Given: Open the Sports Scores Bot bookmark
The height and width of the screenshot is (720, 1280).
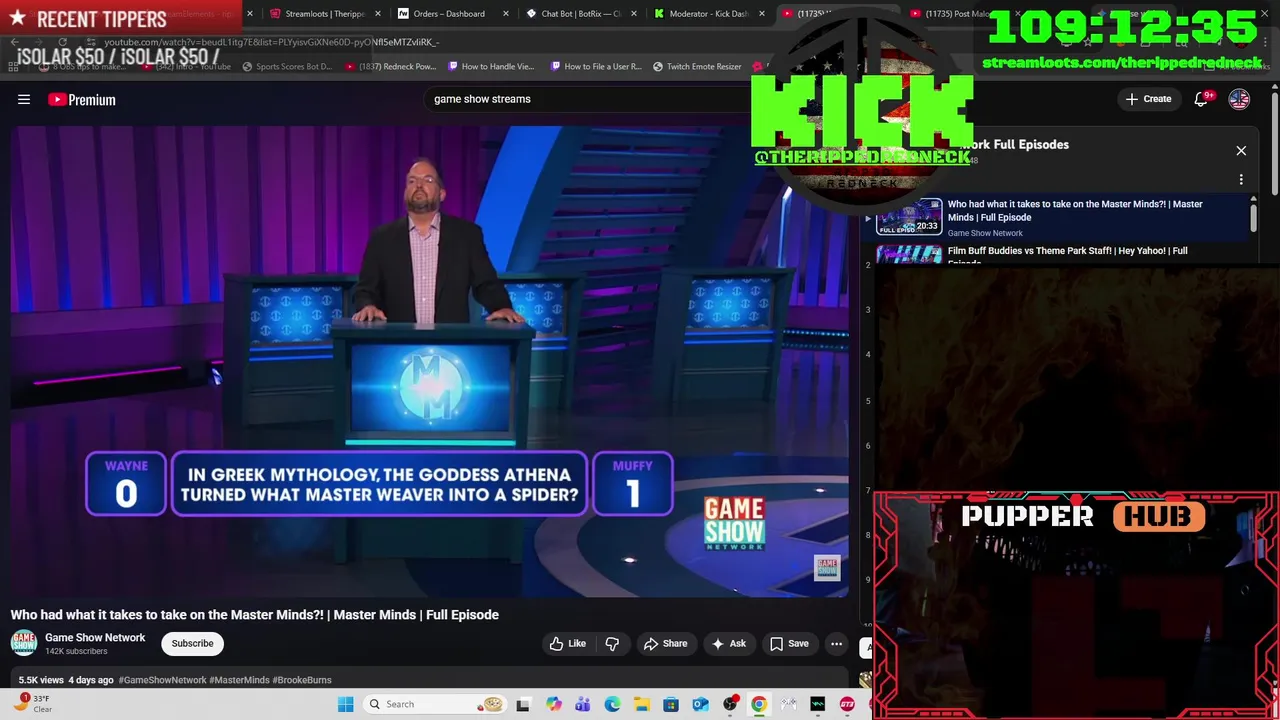Looking at the screenshot, I should 287,67.
